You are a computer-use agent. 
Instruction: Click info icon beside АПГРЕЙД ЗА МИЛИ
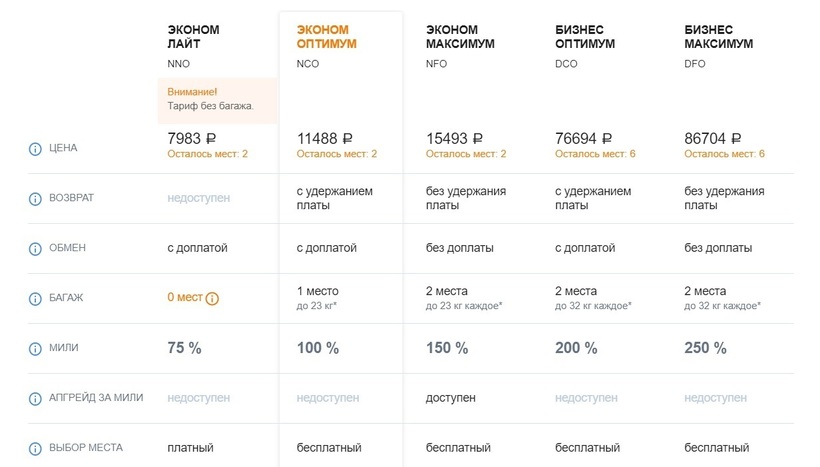coord(36,398)
